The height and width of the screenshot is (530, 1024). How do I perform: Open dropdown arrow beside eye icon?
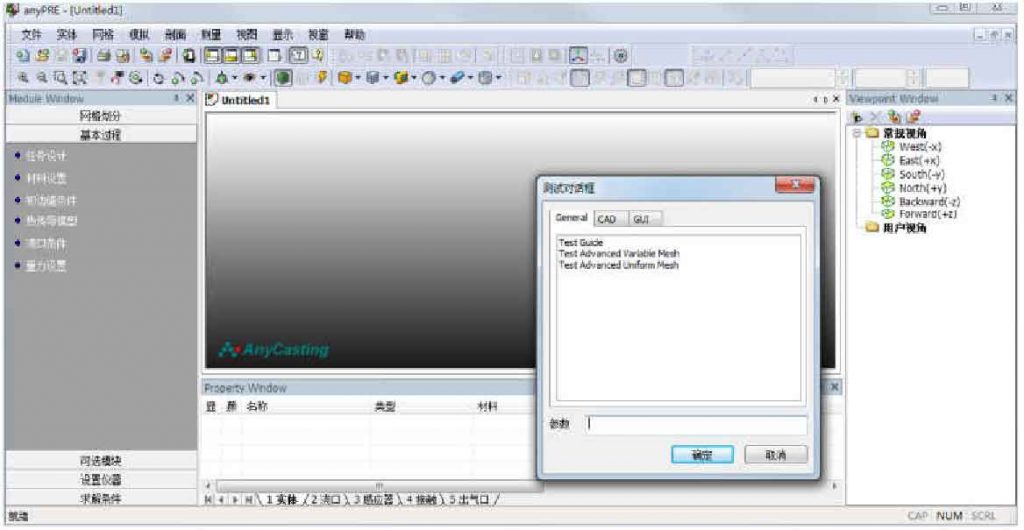point(263,77)
